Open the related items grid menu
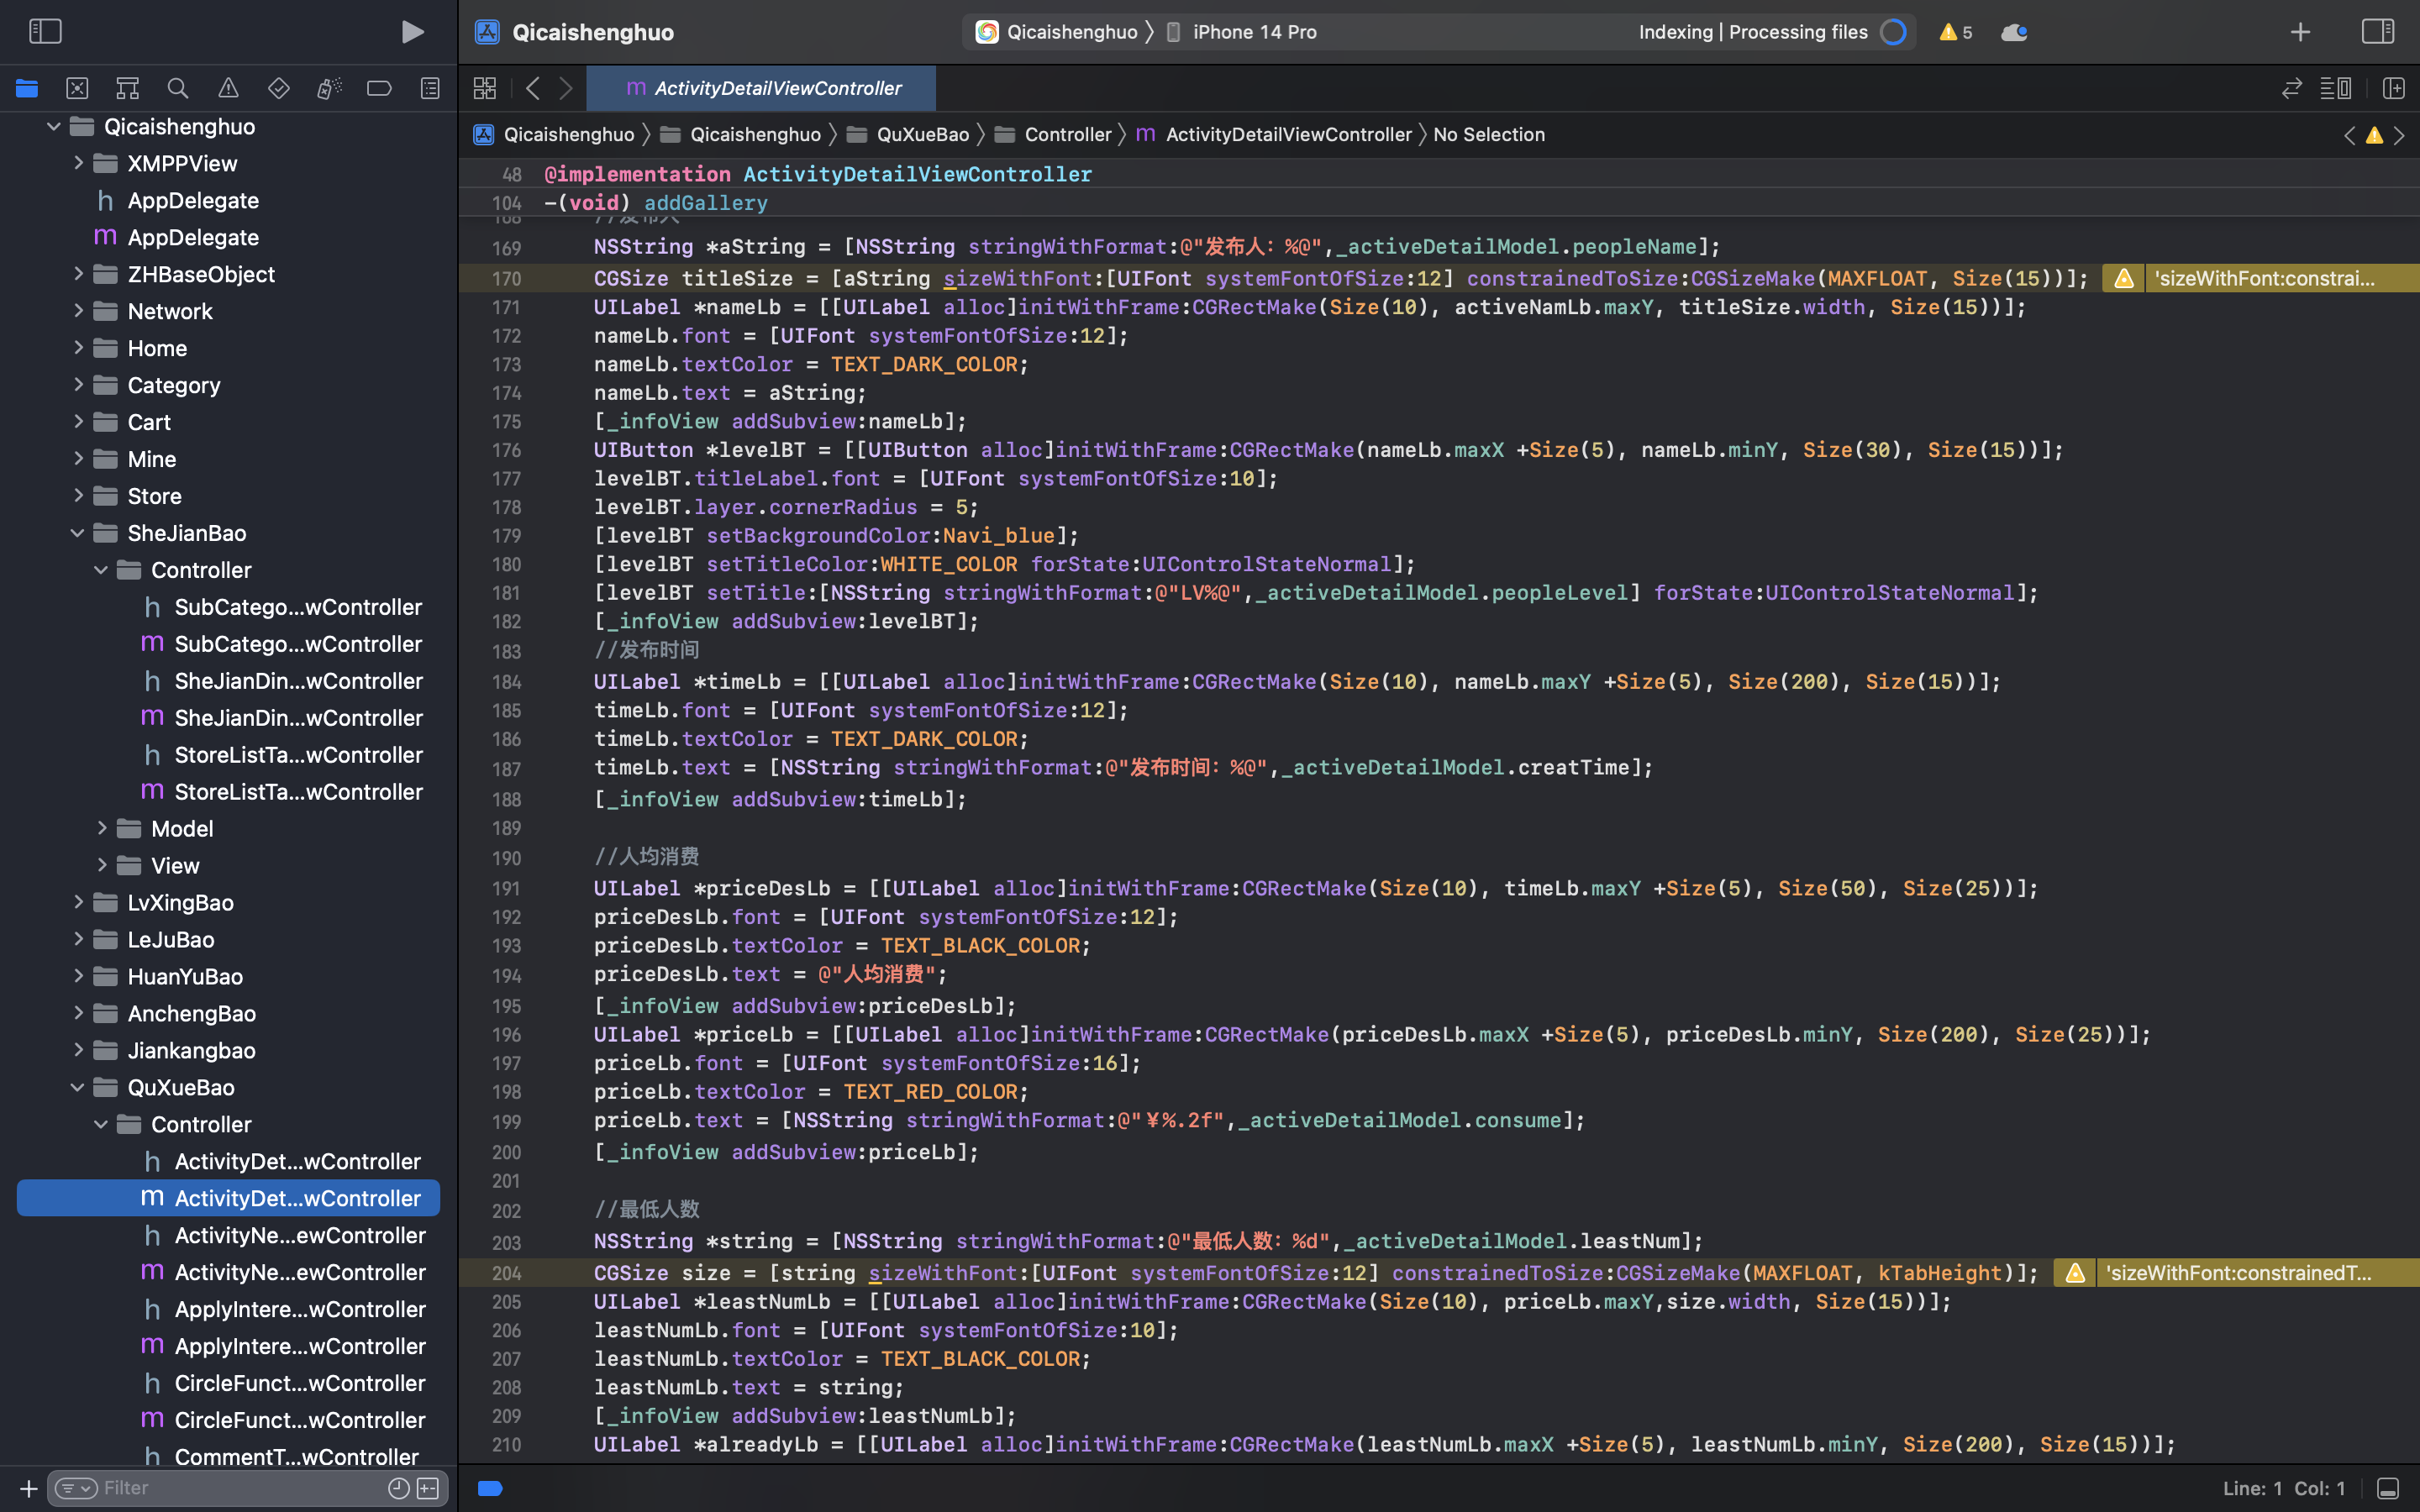The width and height of the screenshot is (2420, 1512). tap(485, 88)
